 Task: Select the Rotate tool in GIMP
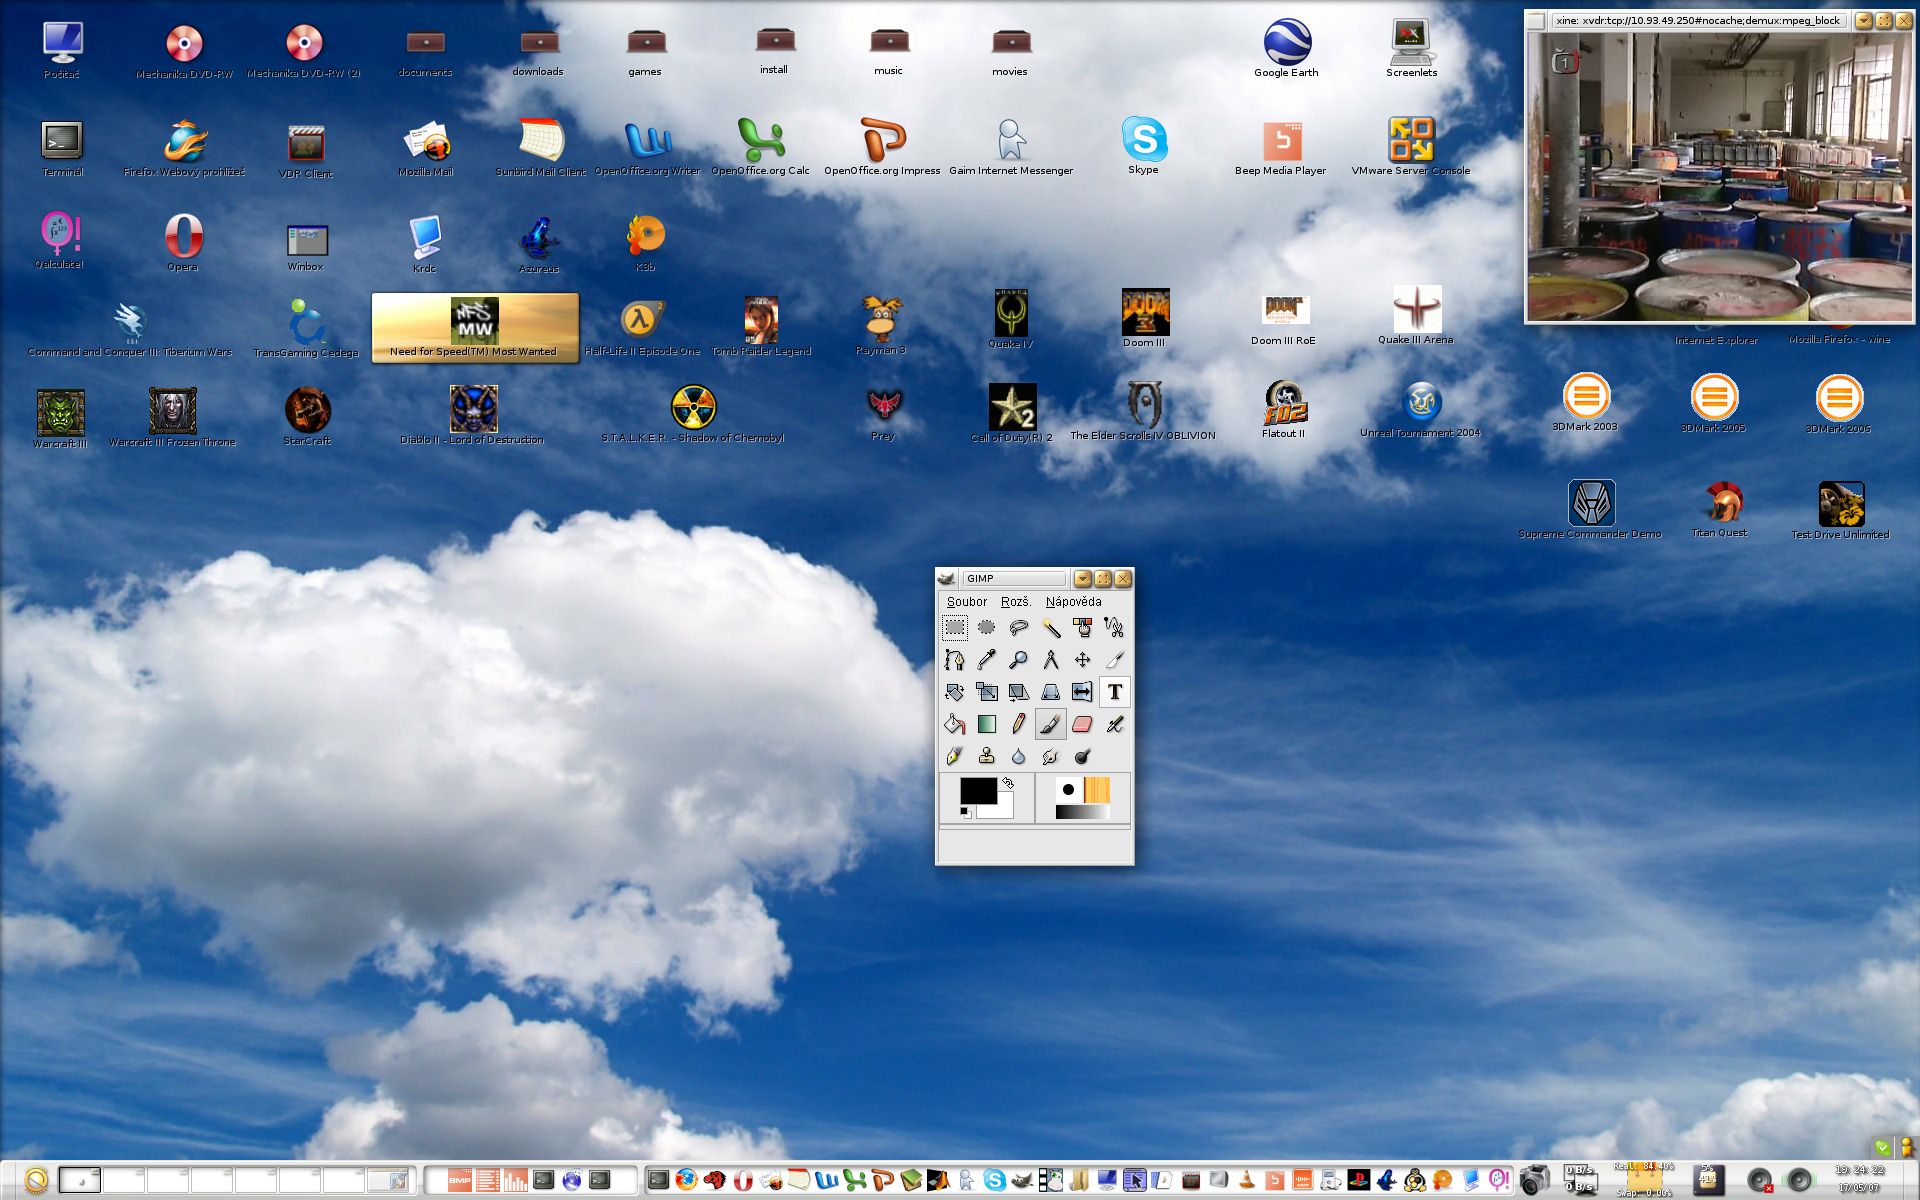coord(955,692)
